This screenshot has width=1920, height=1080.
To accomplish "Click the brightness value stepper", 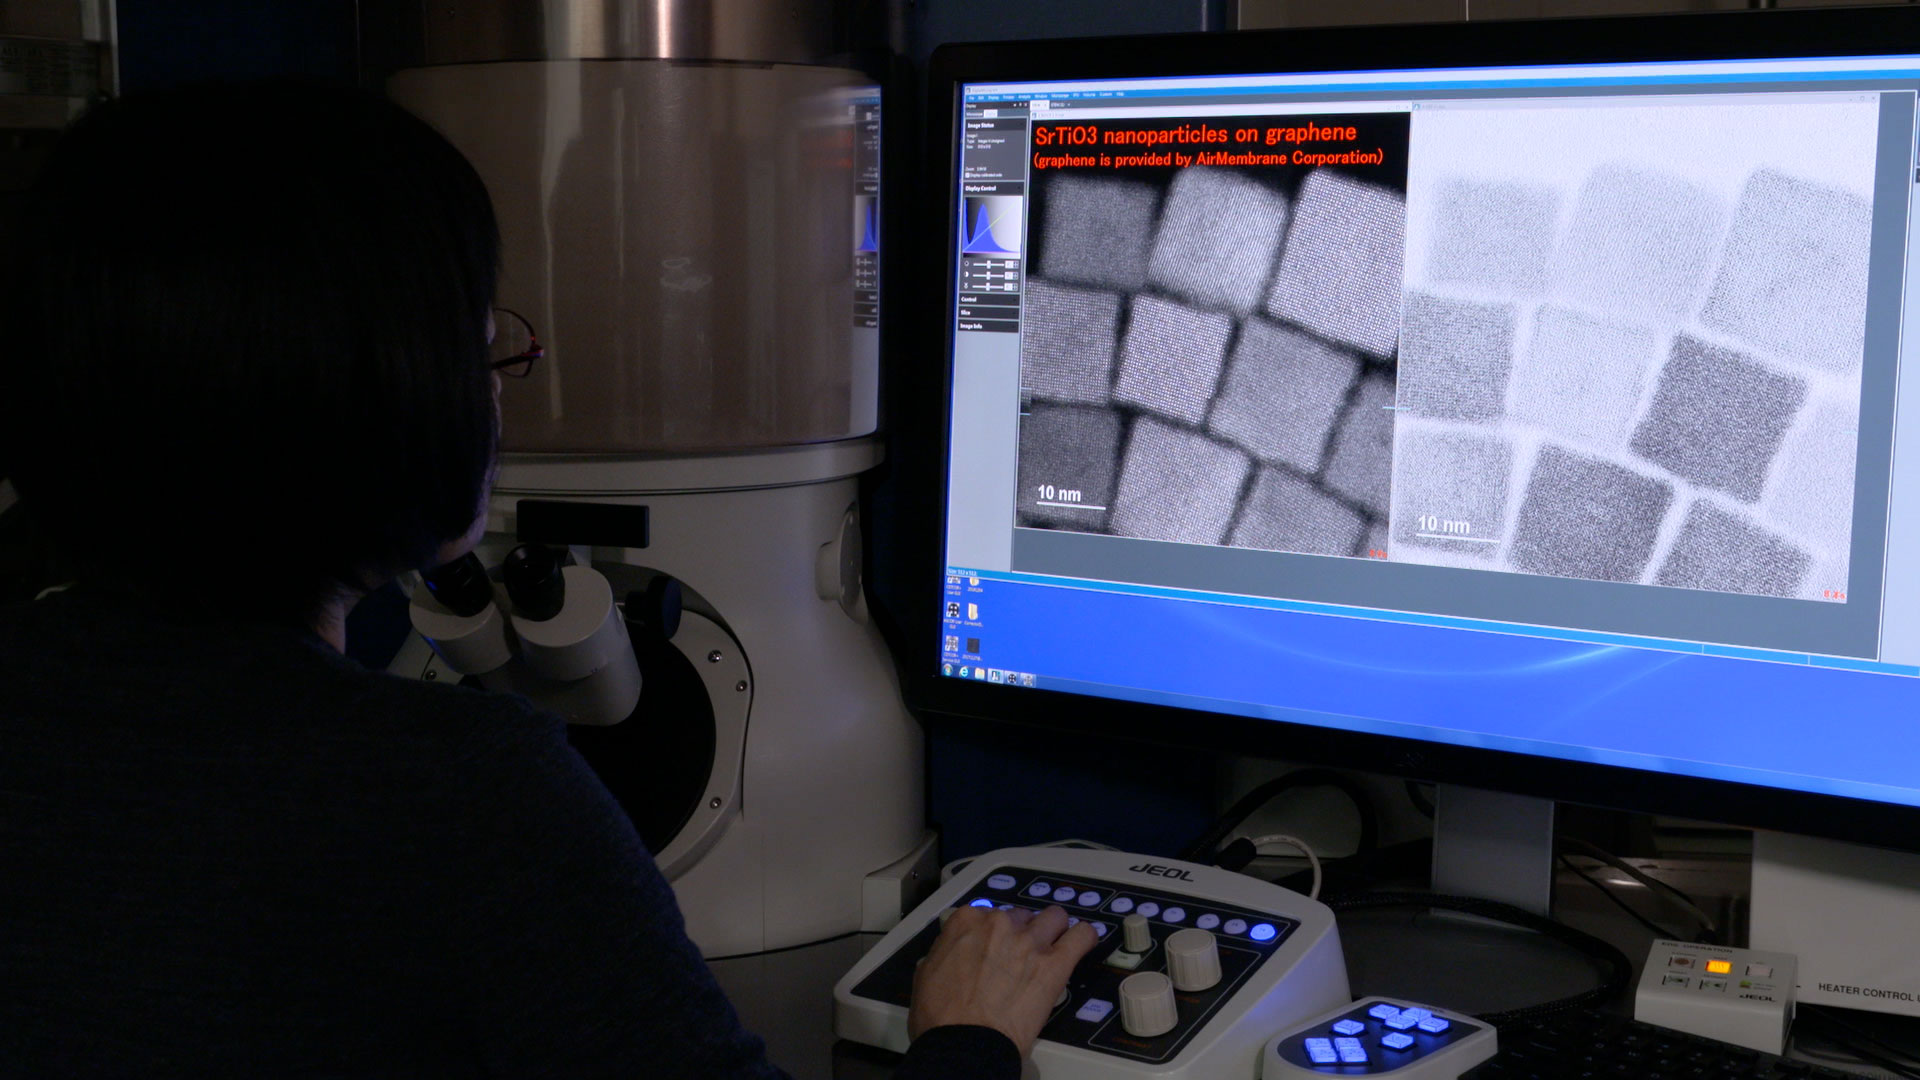I will pos(1016,265).
